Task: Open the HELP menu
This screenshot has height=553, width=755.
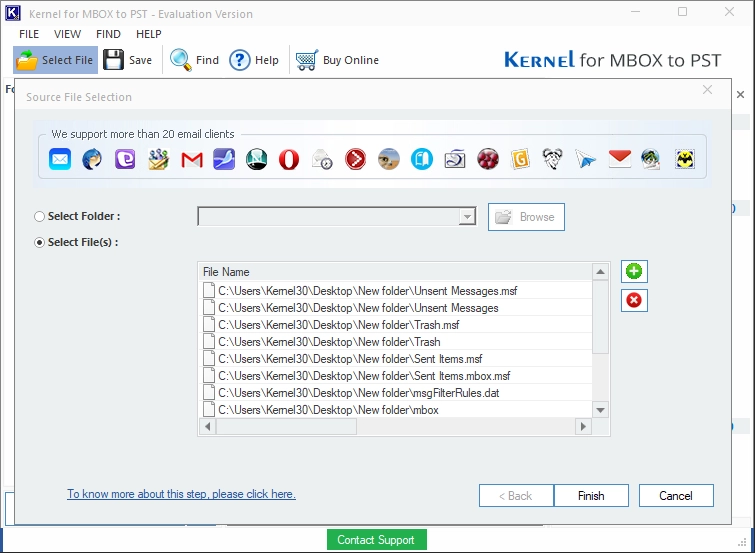Action: 149,34
